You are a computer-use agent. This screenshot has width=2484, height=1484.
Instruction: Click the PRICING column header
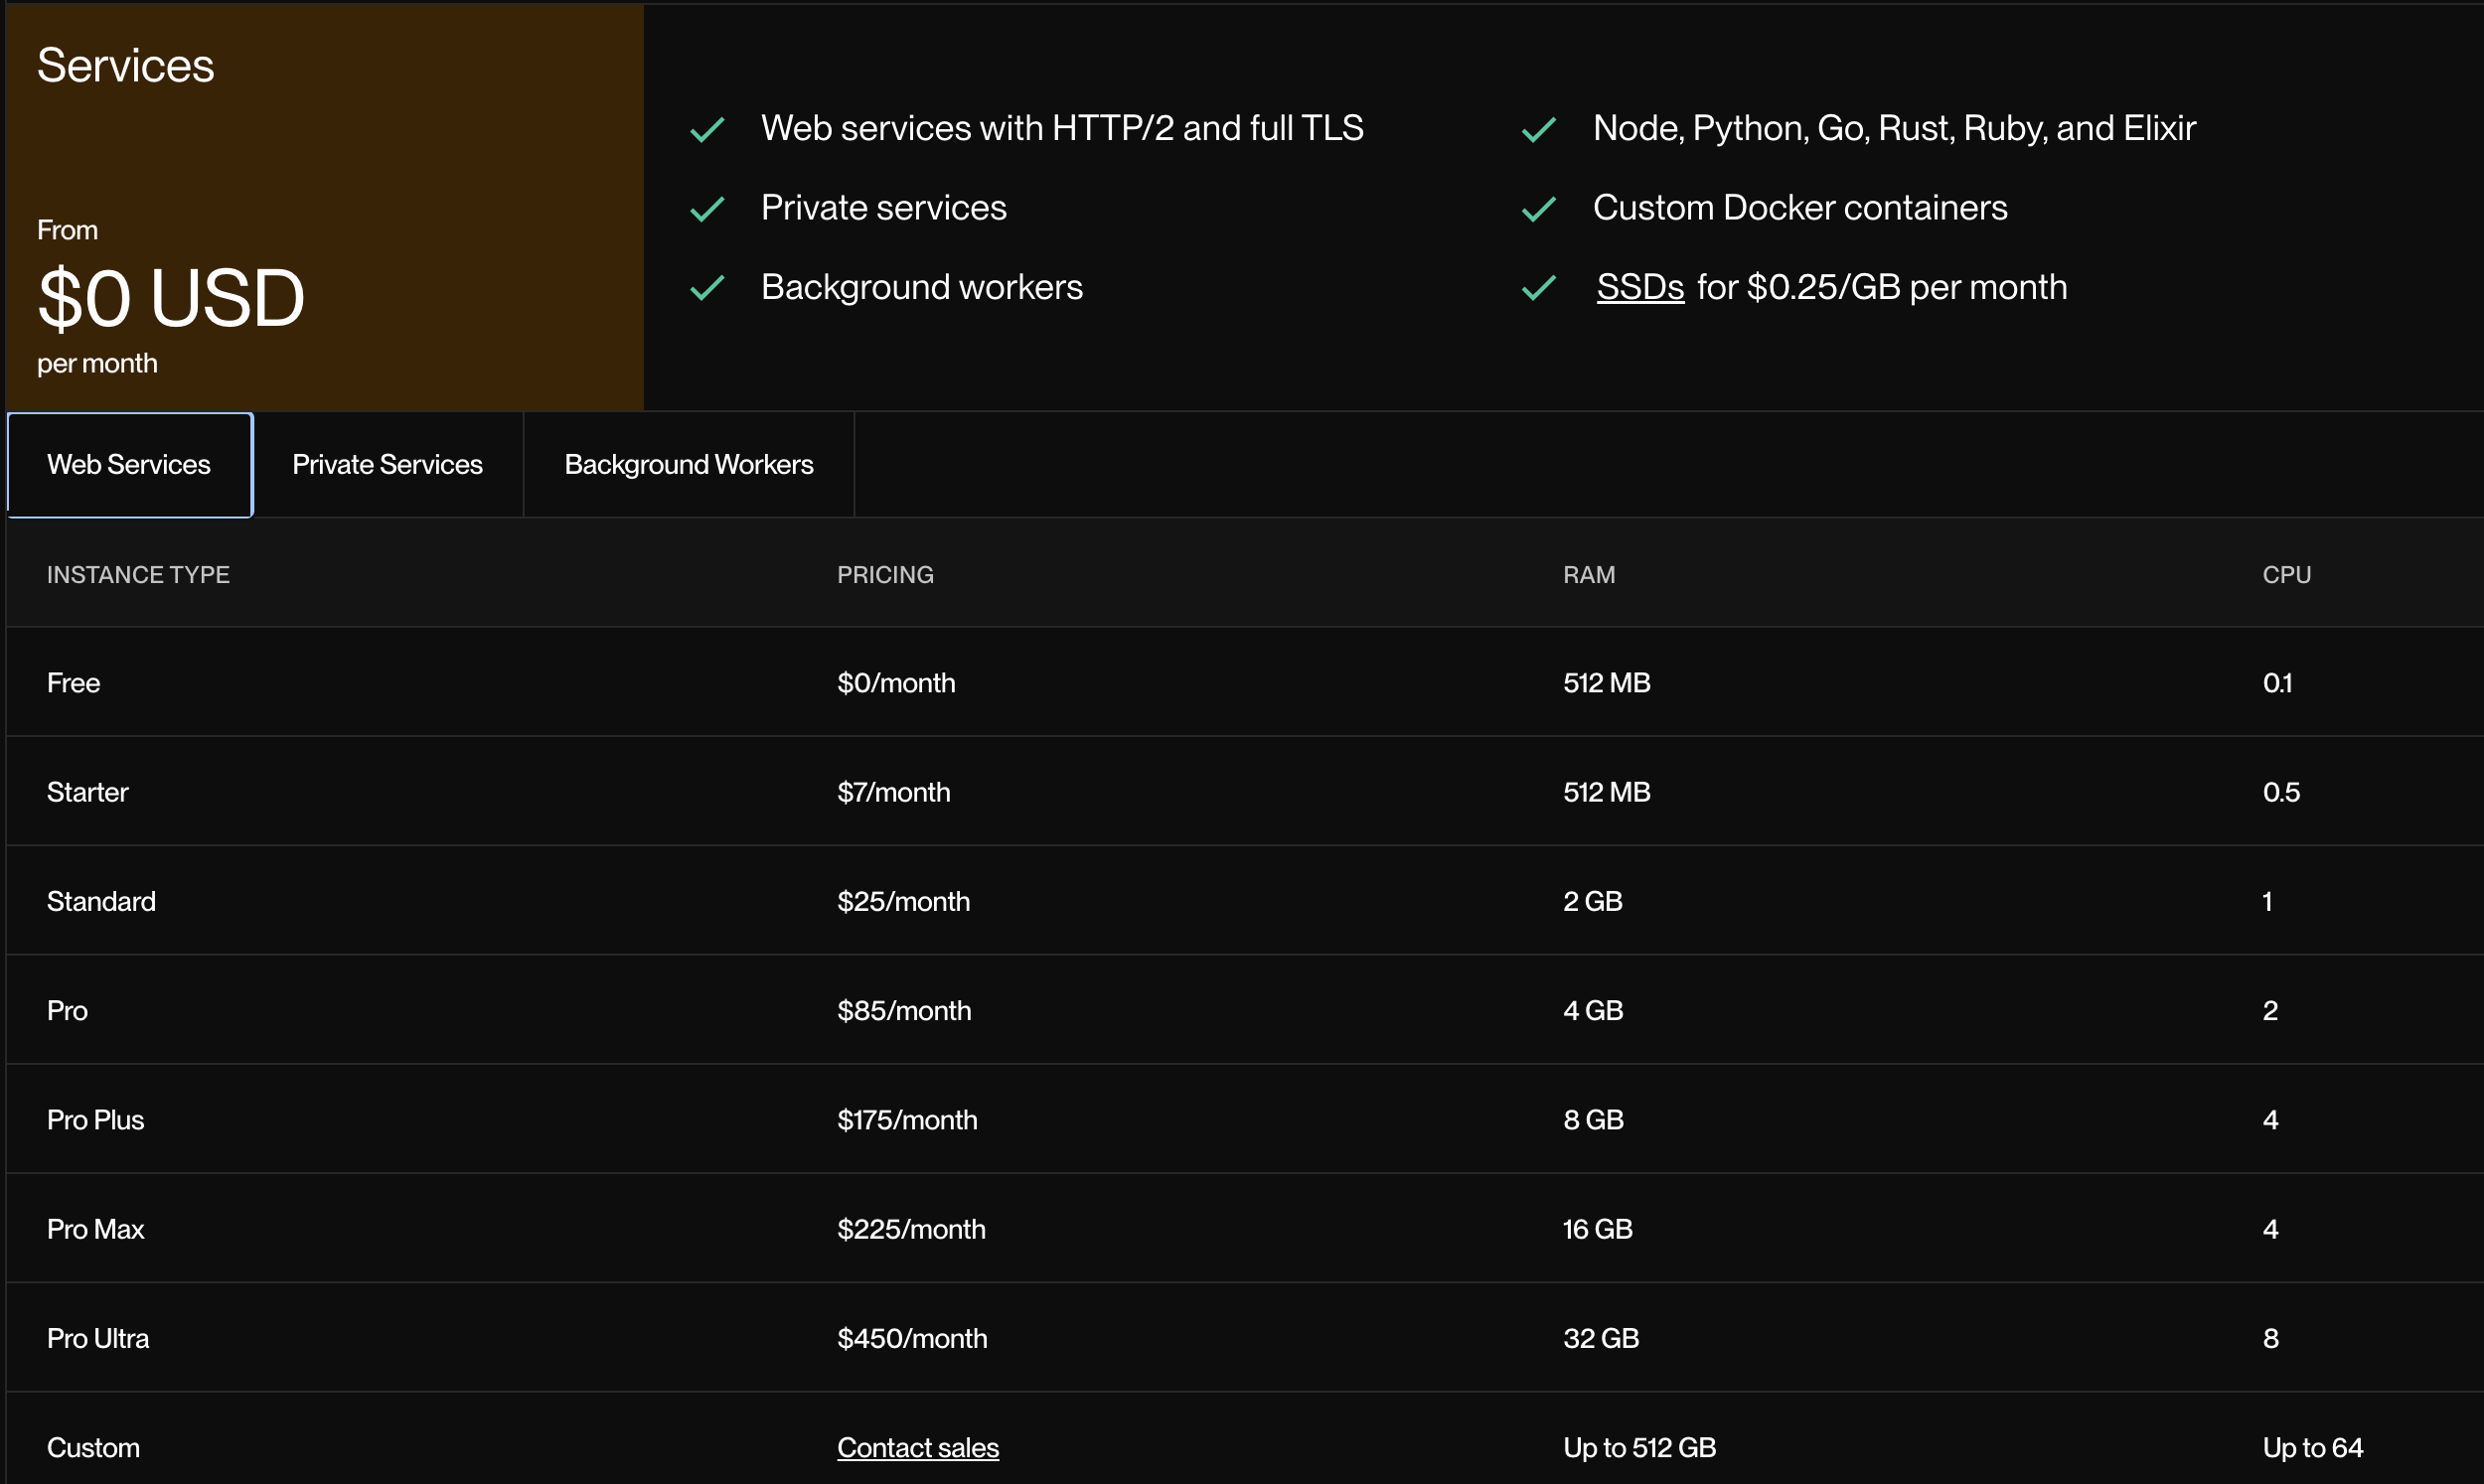point(885,574)
